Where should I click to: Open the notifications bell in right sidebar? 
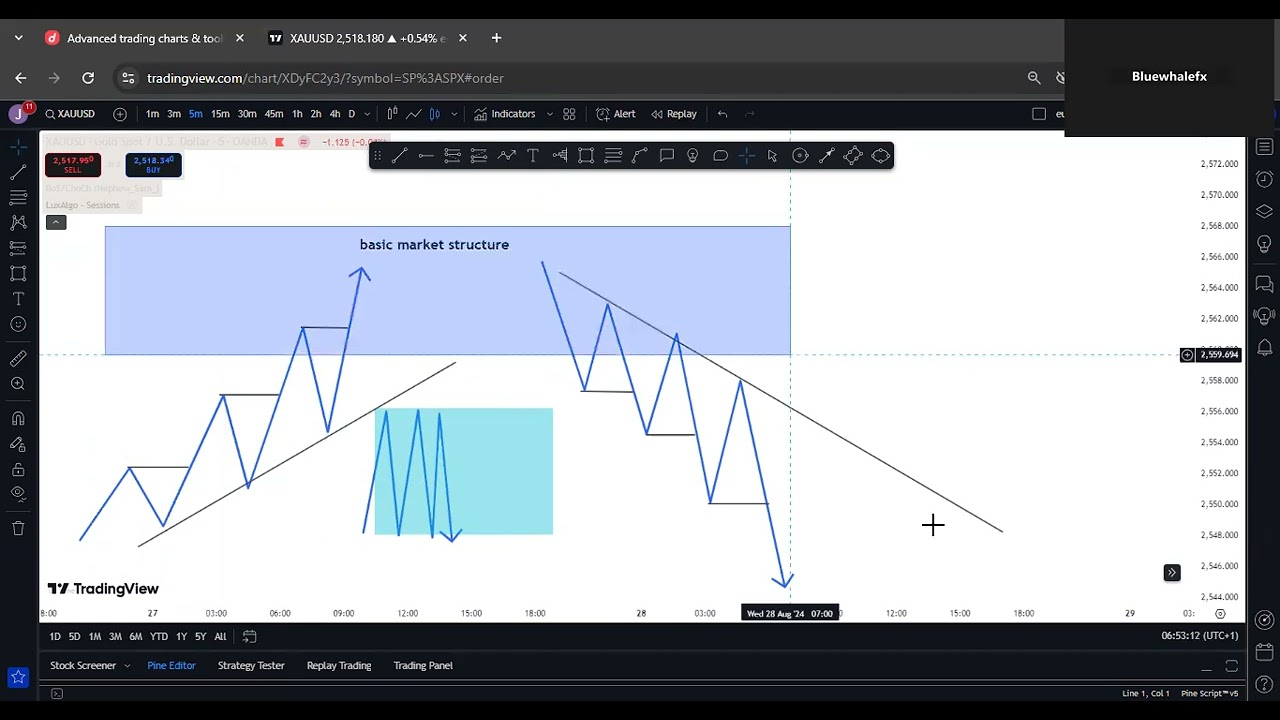(1264, 347)
